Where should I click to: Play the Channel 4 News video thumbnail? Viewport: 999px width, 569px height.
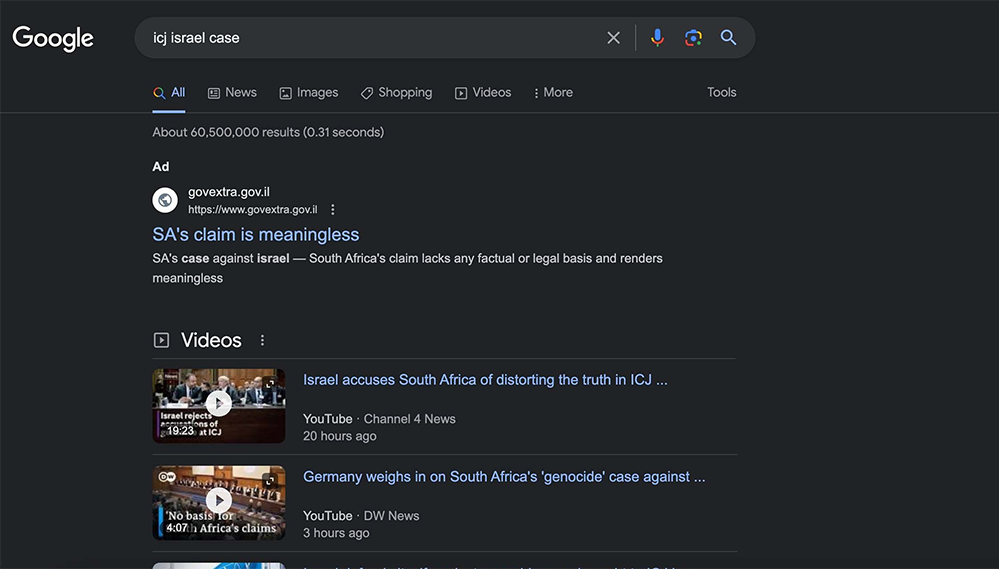pyautogui.click(x=219, y=405)
